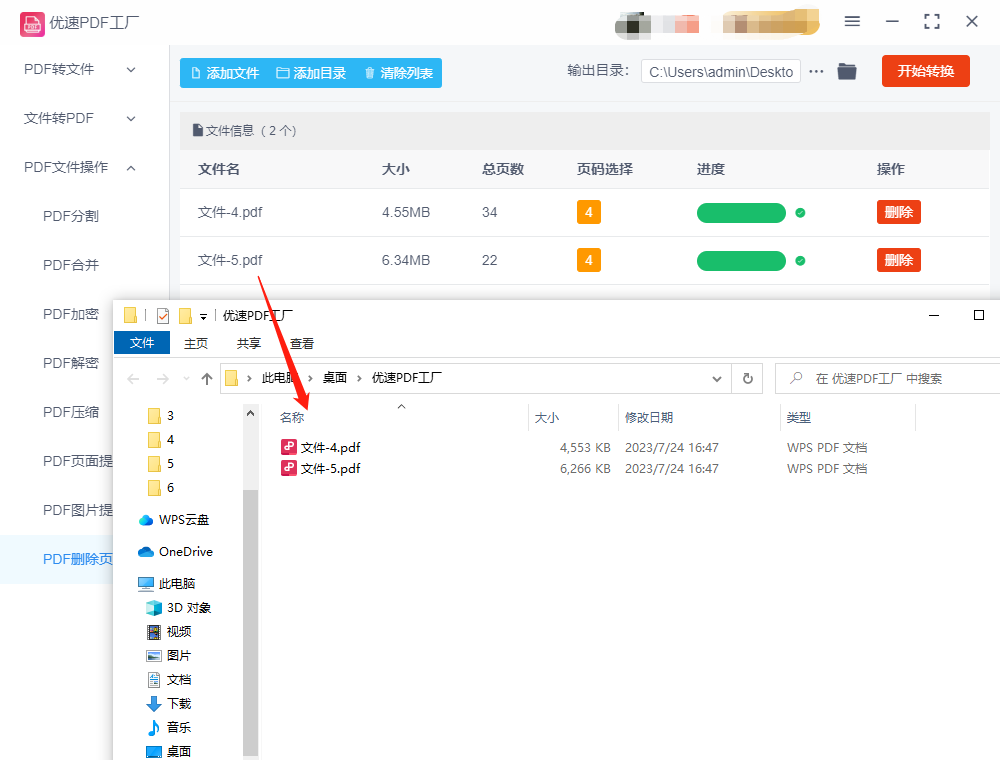
Task: Open the 共享 tab in Explorer
Action: point(249,343)
